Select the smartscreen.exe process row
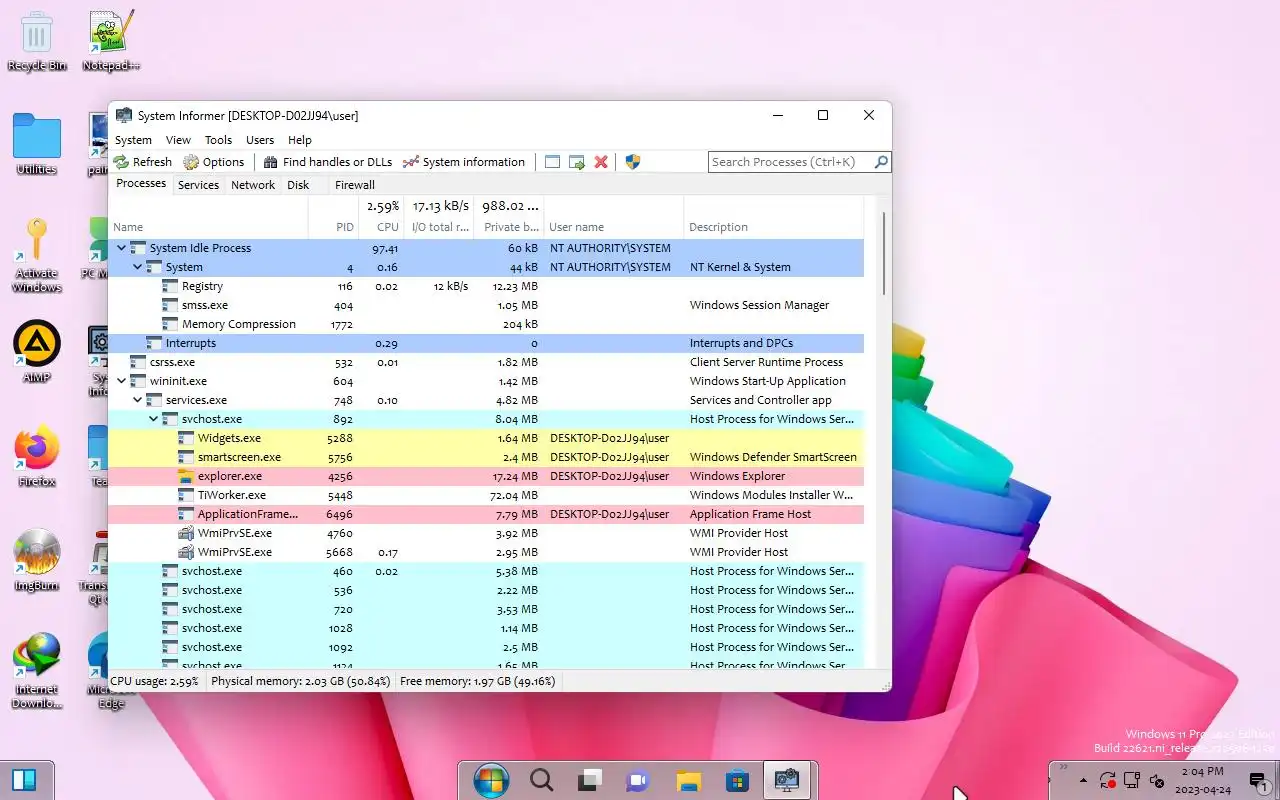Image resolution: width=1280 pixels, height=800 pixels. 486,457
